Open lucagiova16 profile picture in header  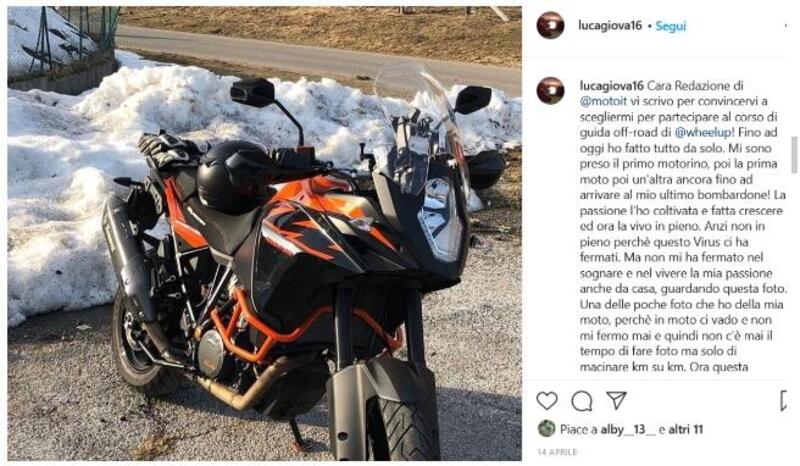551,25
